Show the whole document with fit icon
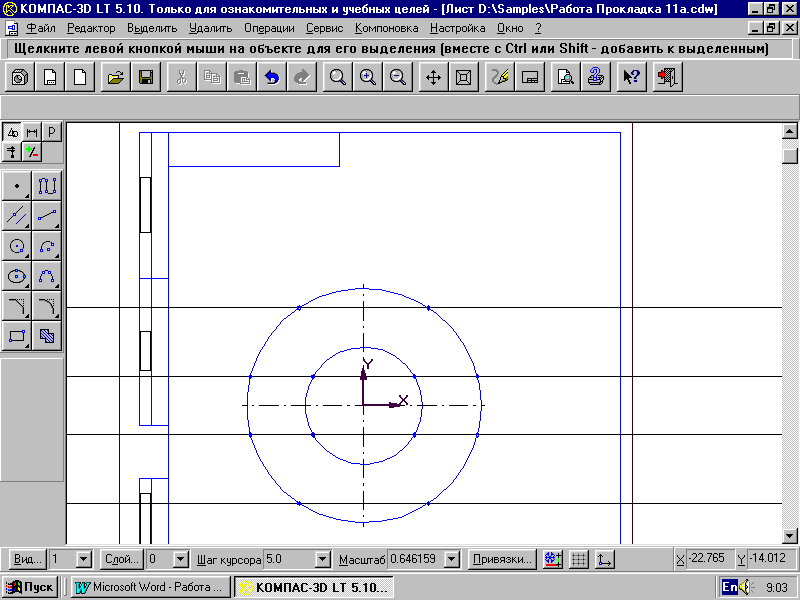The image size is (800, 600). tap(464, 77)
